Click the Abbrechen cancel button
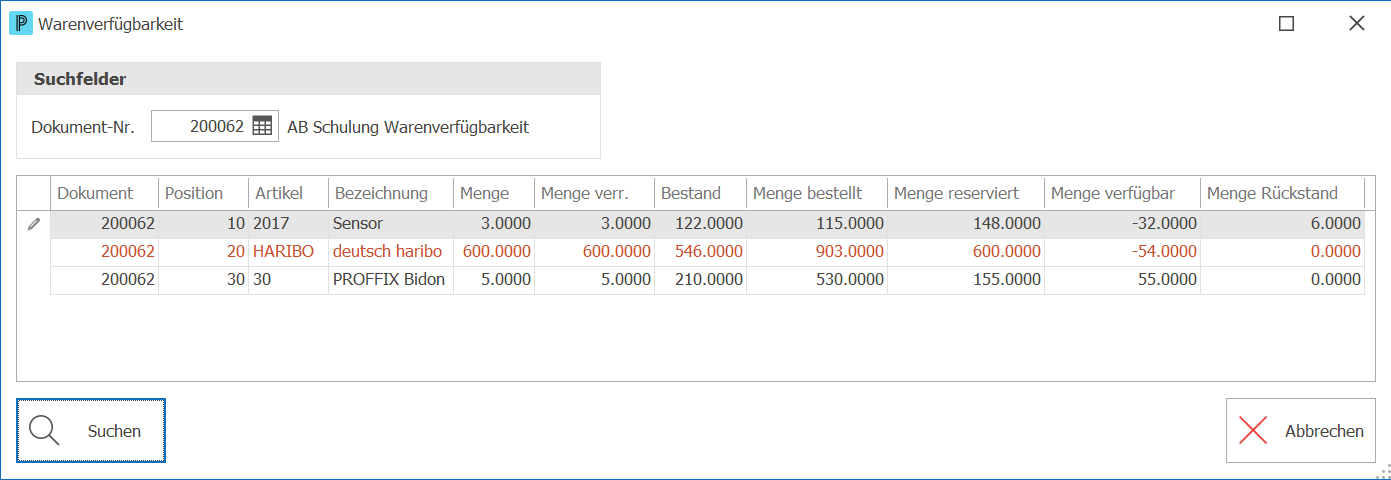The width and height of the screenshot is (1391, 480). 1300,431
